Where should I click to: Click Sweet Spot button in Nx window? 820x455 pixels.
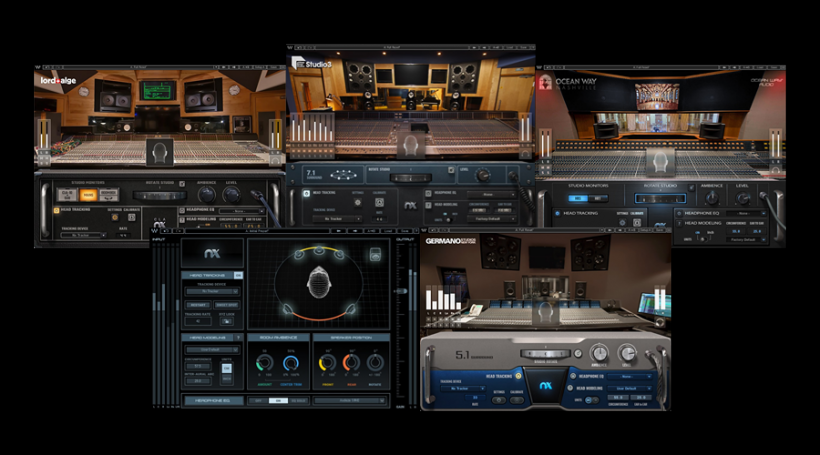click(226, 305)
